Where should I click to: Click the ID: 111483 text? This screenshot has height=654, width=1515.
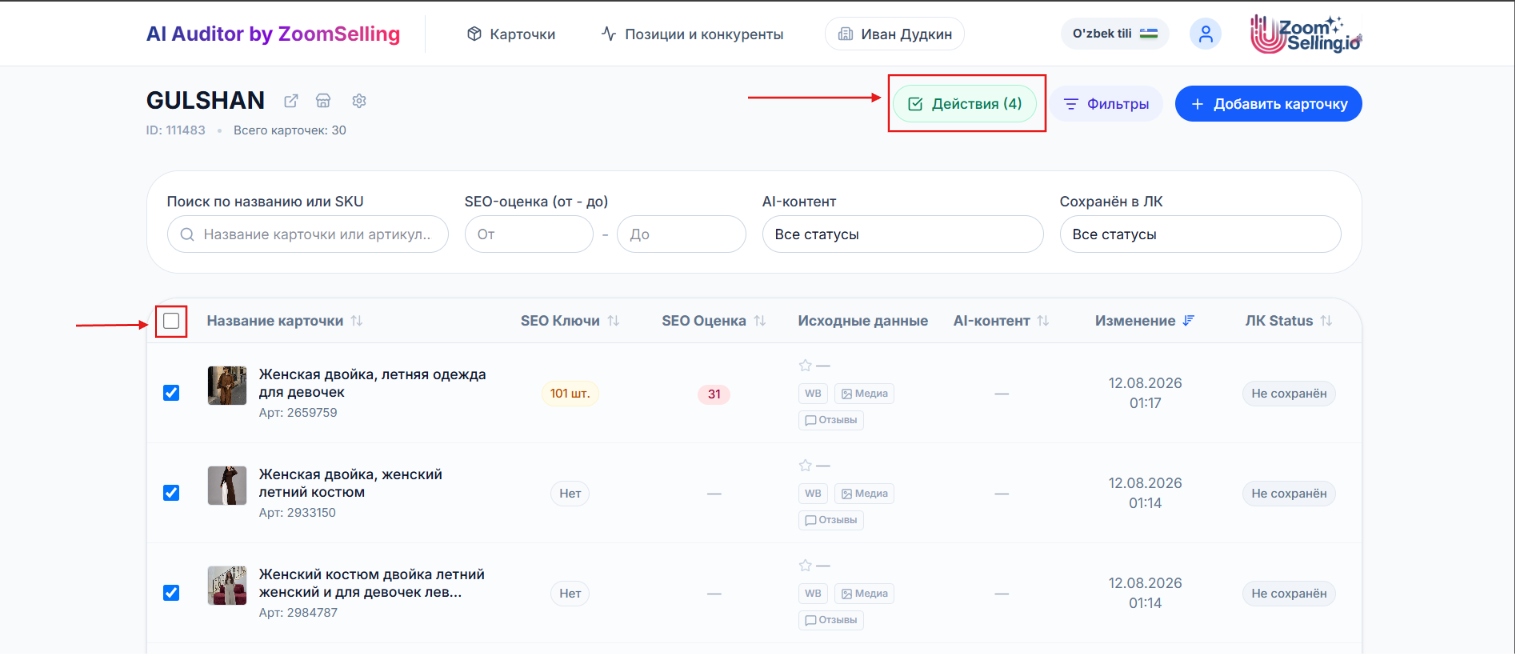[x=176, y=130]
